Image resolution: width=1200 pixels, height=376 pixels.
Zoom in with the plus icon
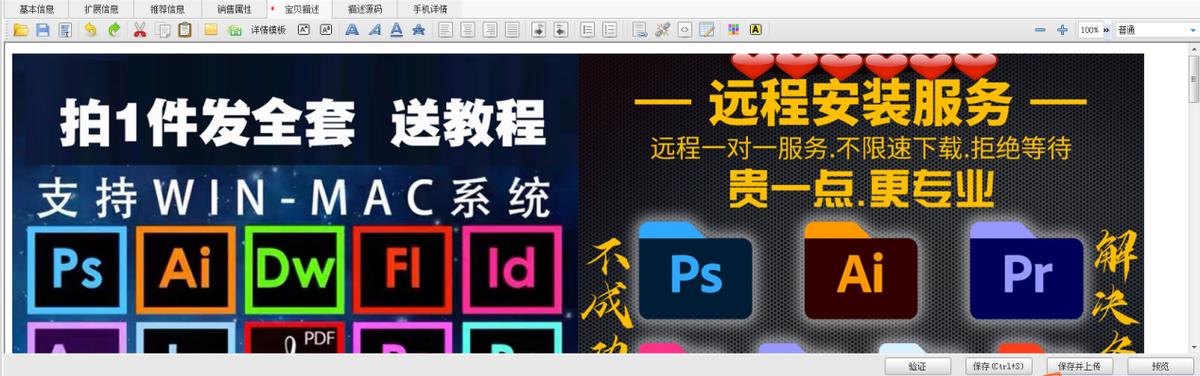click(x=1062, y=30)
